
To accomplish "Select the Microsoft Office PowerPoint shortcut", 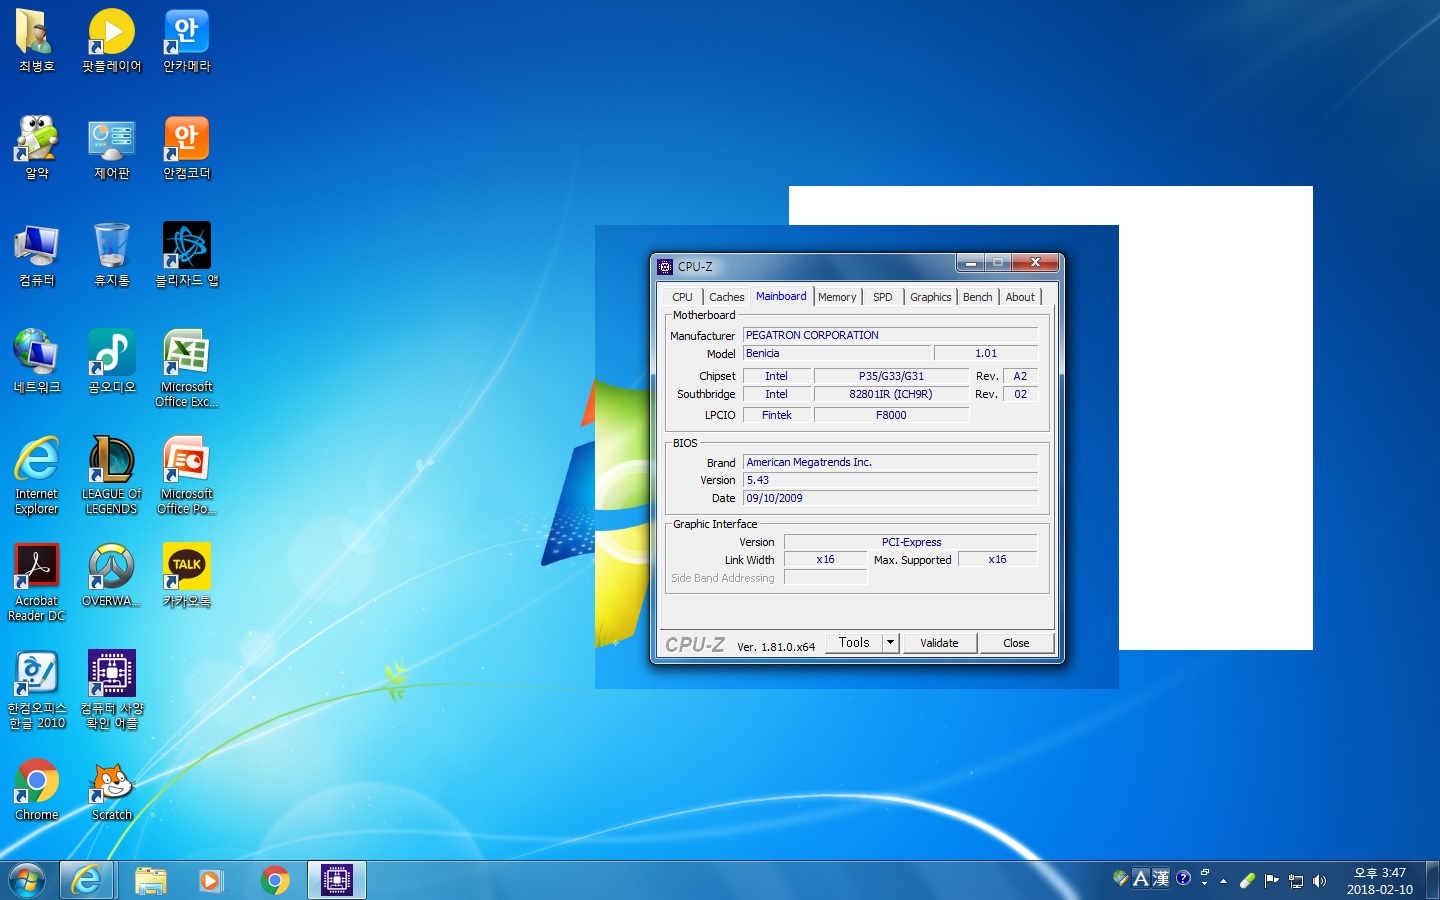I will coord(186,475).
